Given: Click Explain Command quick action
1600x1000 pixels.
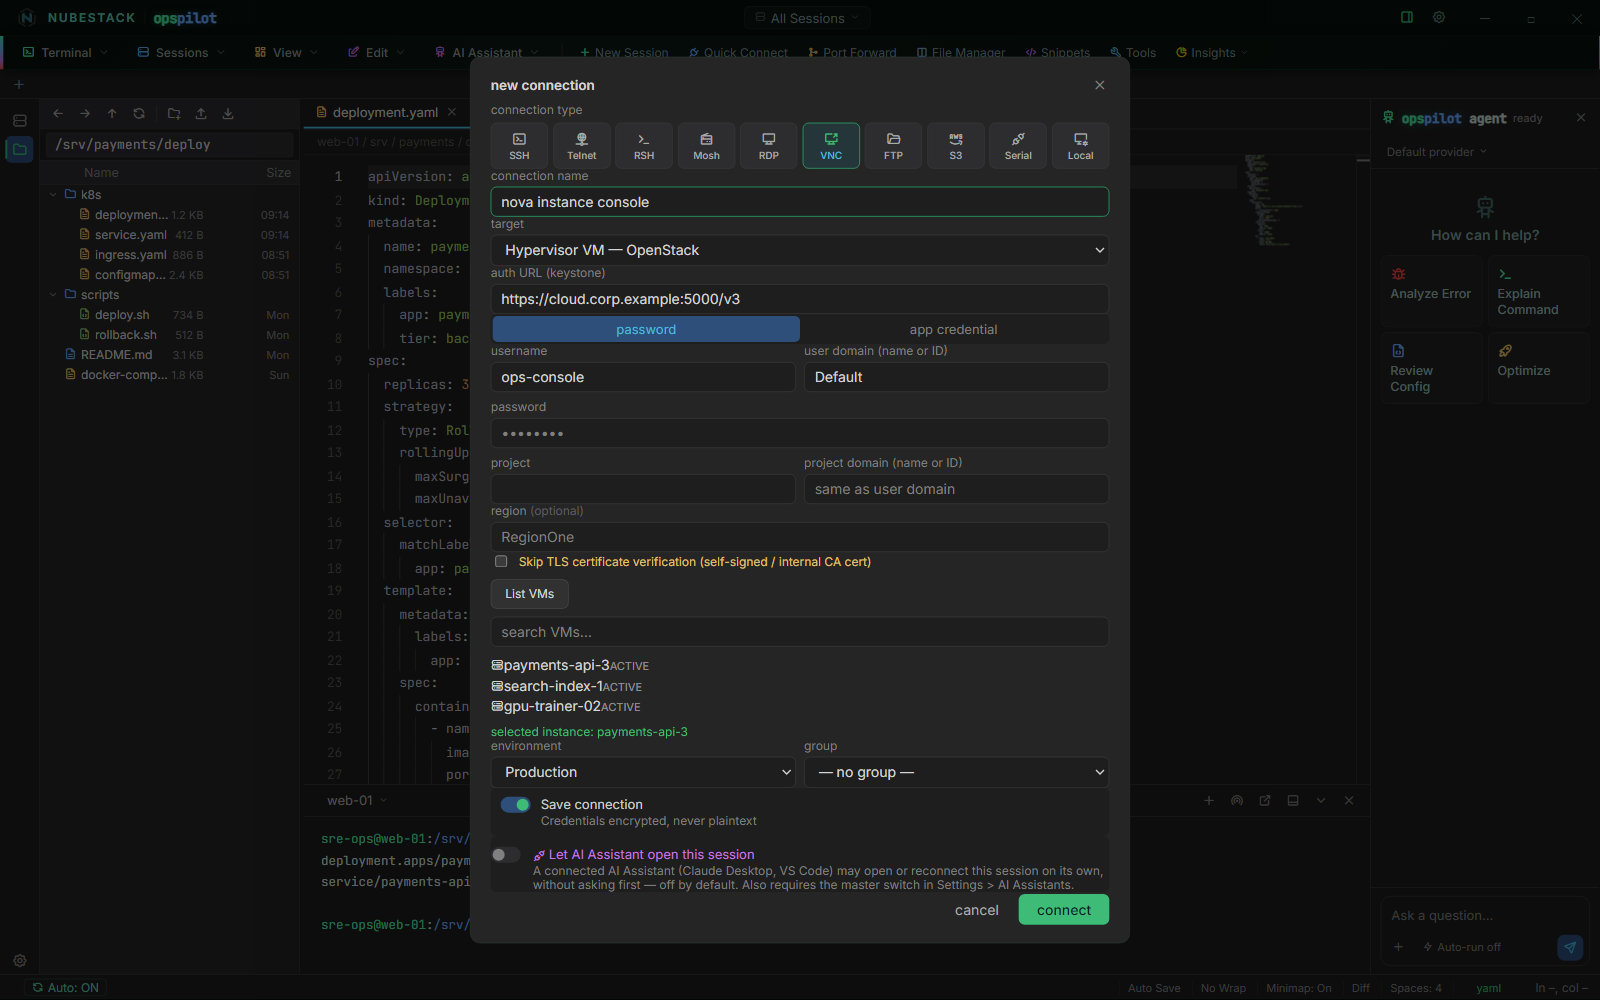Looking at the screenshot, I should point(1538,288).
